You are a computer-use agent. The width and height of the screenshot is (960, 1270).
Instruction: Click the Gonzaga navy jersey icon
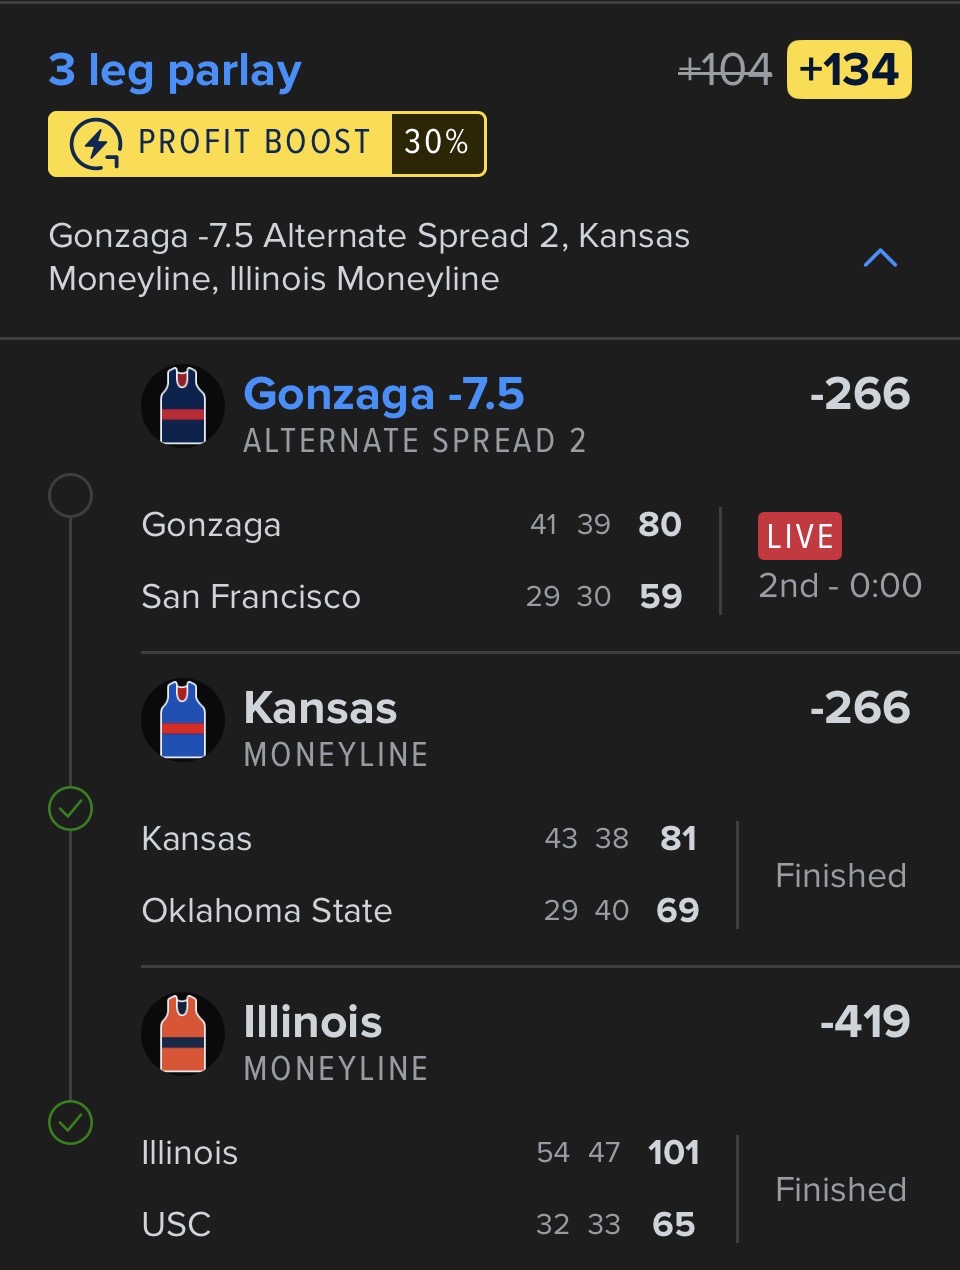pos(183,406)
